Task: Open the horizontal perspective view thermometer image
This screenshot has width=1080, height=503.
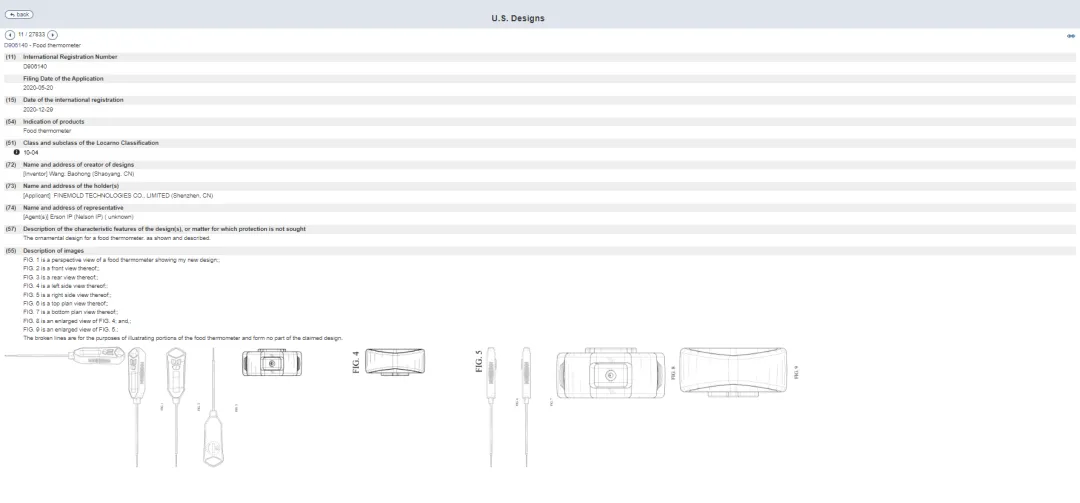Action: [x=64, y=356]
